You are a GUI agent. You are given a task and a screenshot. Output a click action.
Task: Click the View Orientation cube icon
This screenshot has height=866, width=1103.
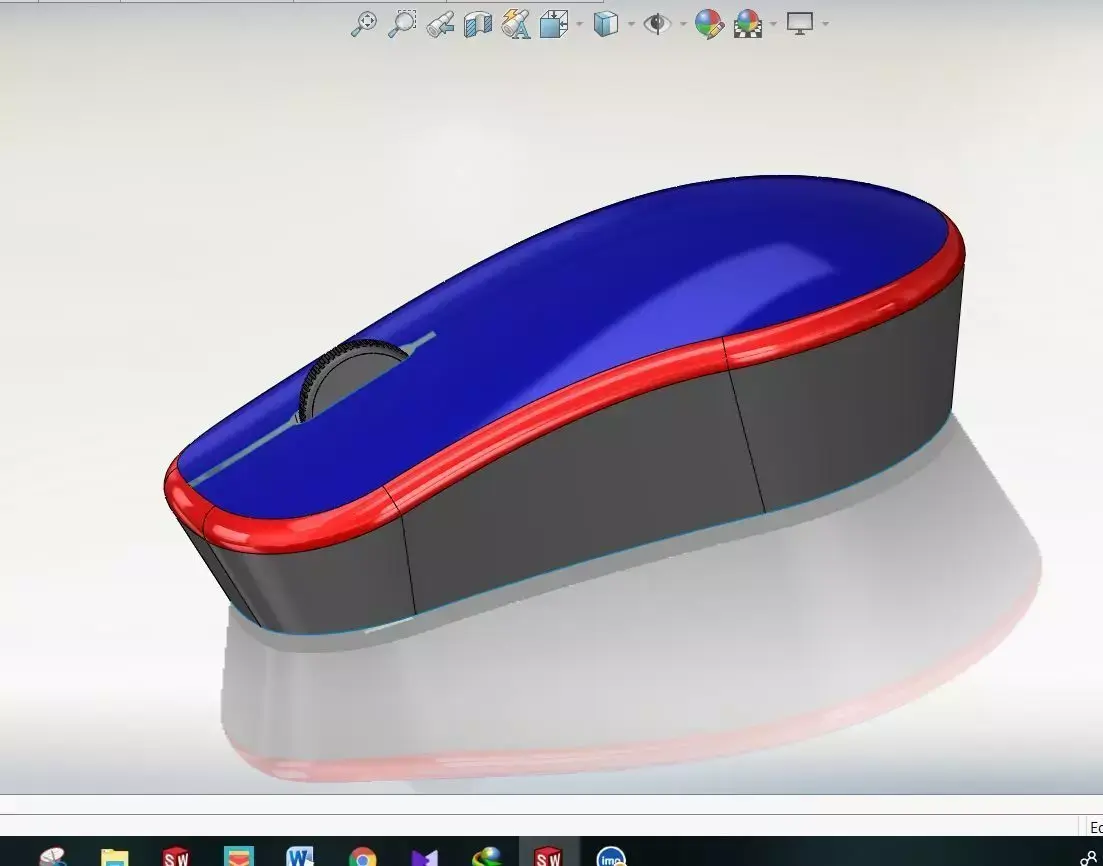click(x=554, y=24)
